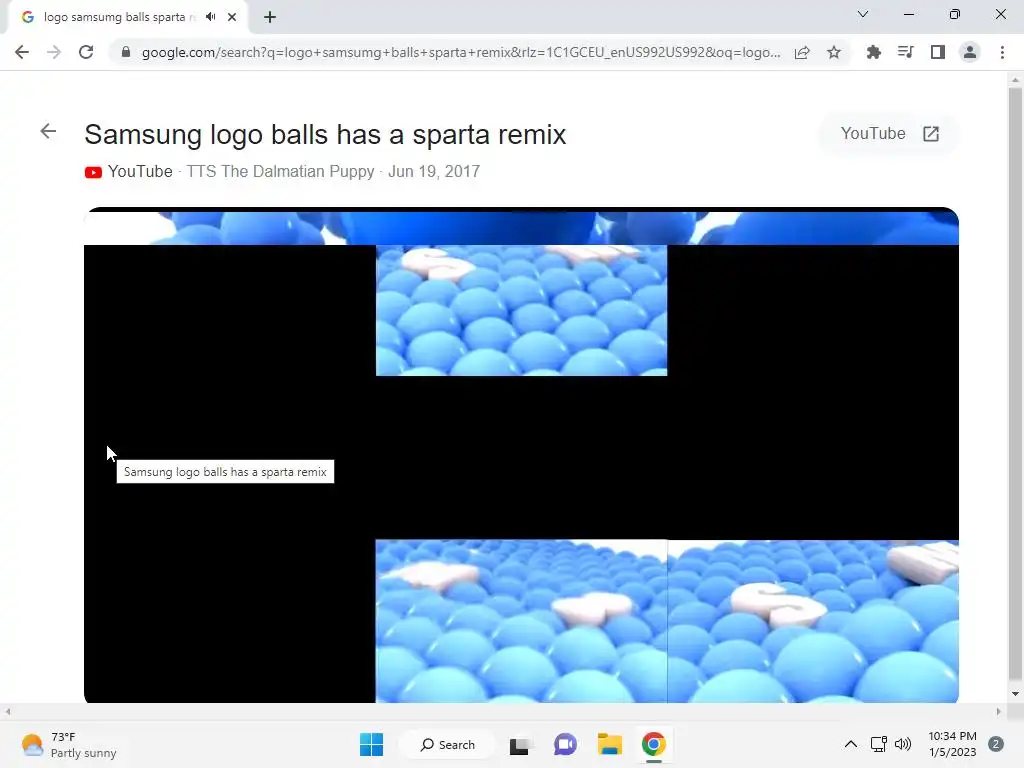Reload the current page
This screenshot has height=768, width=1024.
(x=86, y=52)
